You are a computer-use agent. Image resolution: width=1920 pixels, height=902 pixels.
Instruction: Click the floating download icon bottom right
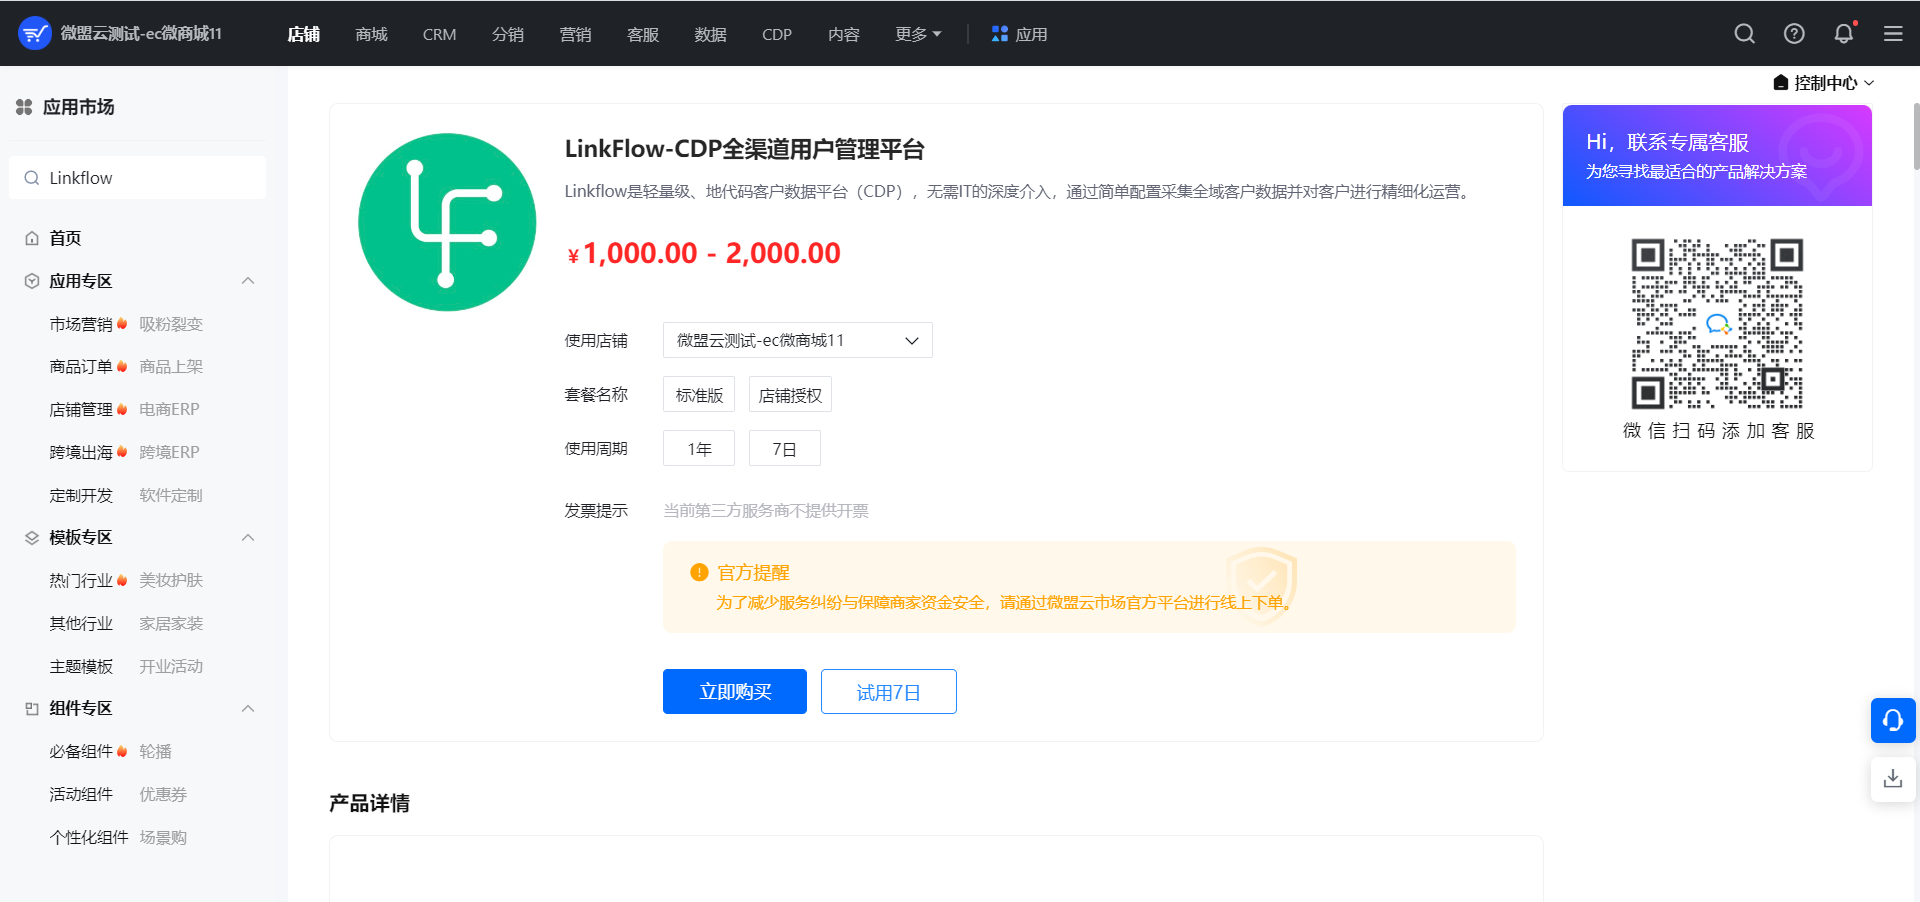[x=1892, y=778]
